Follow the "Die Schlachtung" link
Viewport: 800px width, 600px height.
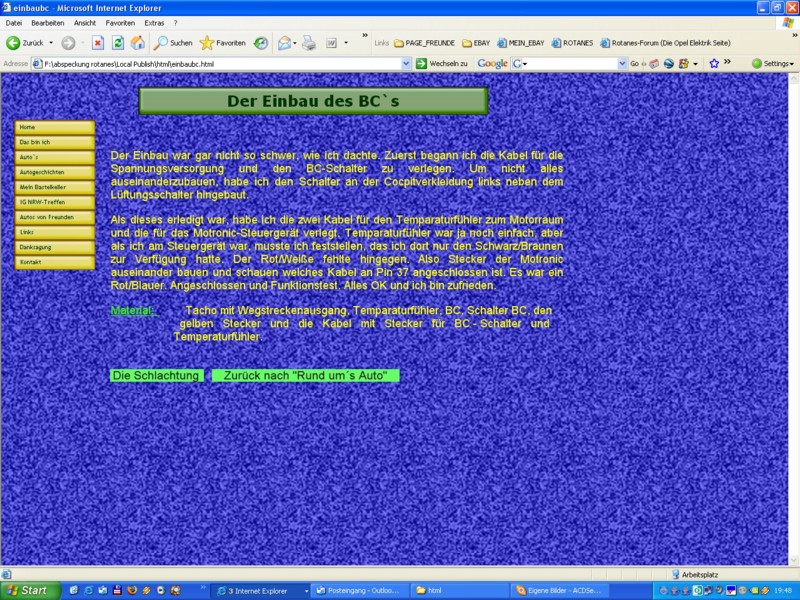point(156,375)
